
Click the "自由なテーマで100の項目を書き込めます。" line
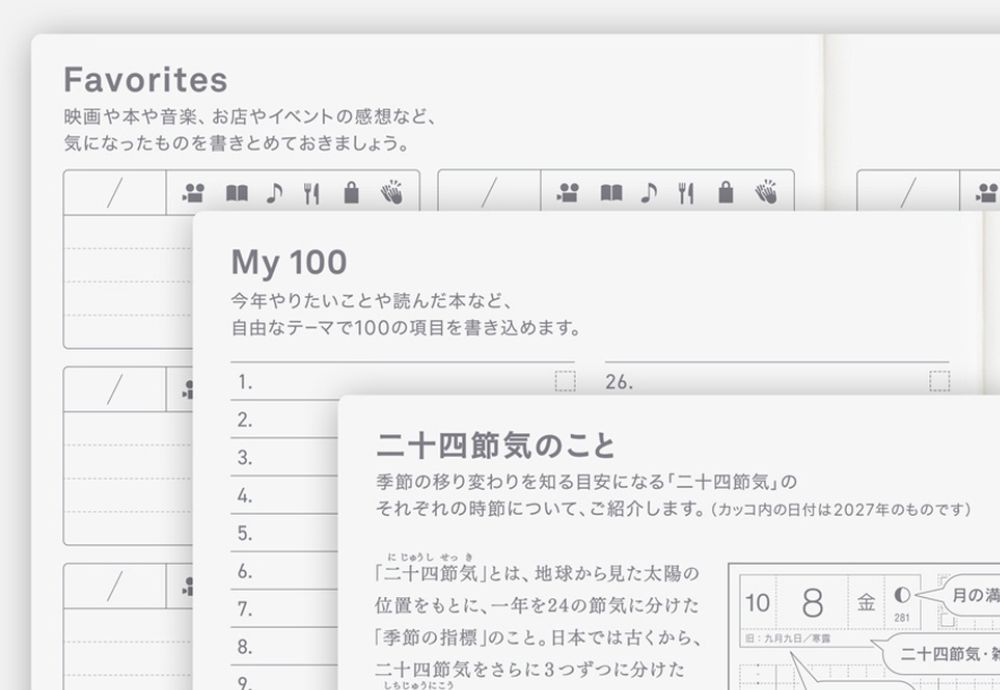pyautogui.click(x=406, y=328)
